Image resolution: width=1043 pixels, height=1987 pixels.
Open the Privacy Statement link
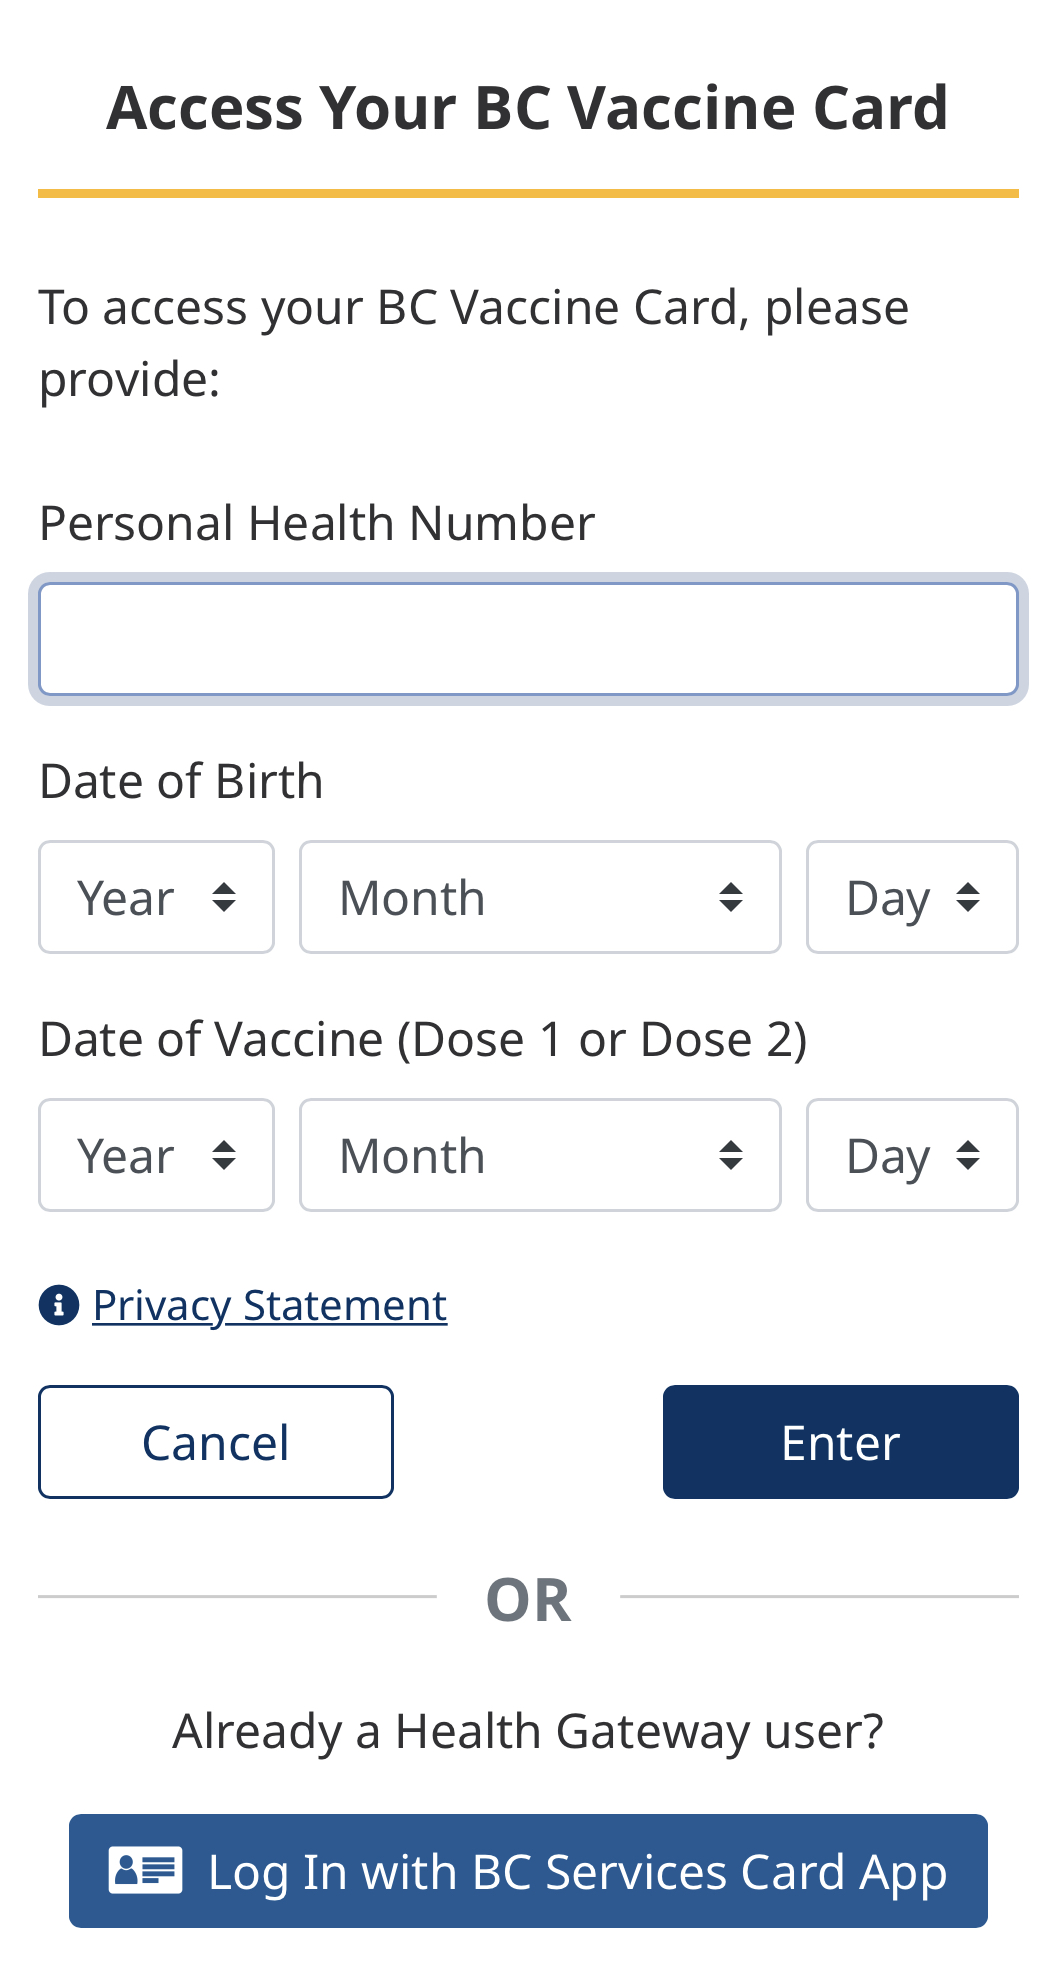[270, 1305]
